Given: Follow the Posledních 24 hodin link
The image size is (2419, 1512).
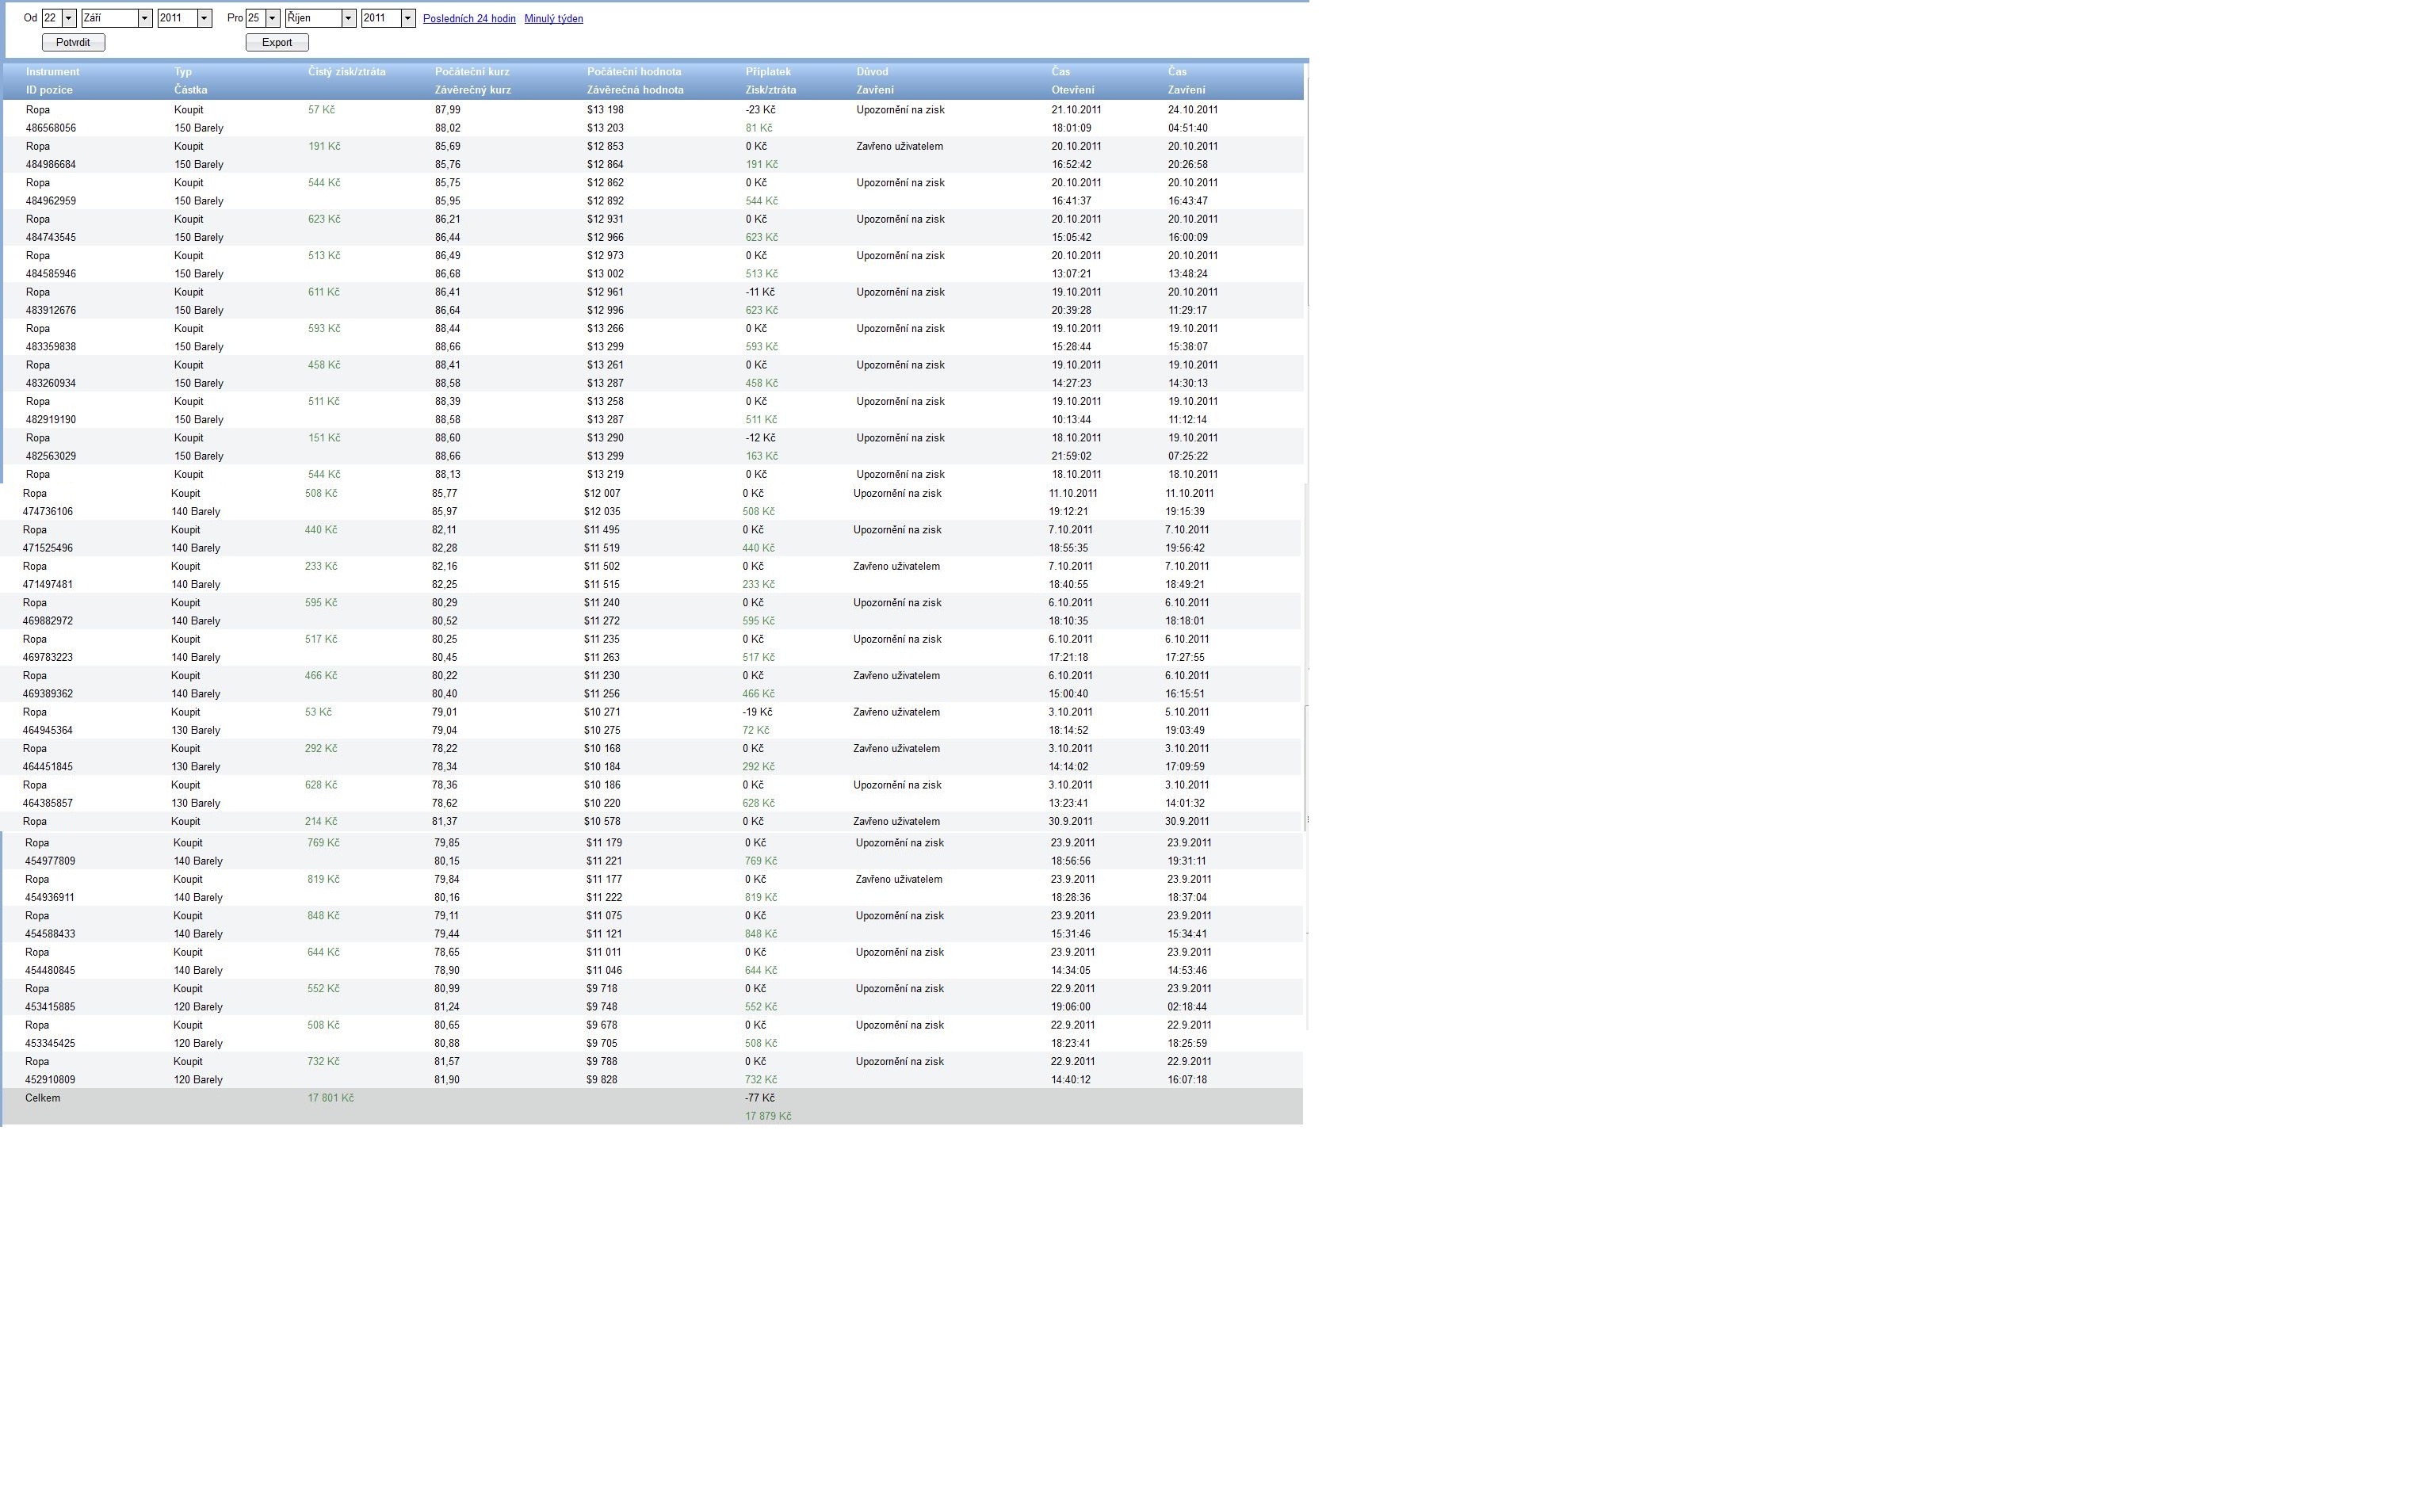Looking at the screenshot, I should pos(469,19).
